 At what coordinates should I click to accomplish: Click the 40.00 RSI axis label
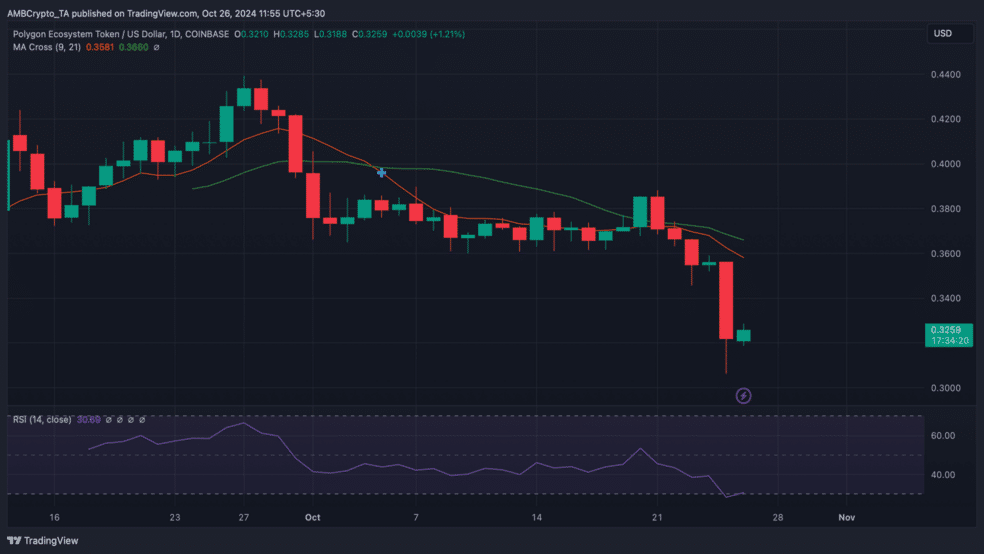pos(943,475)
